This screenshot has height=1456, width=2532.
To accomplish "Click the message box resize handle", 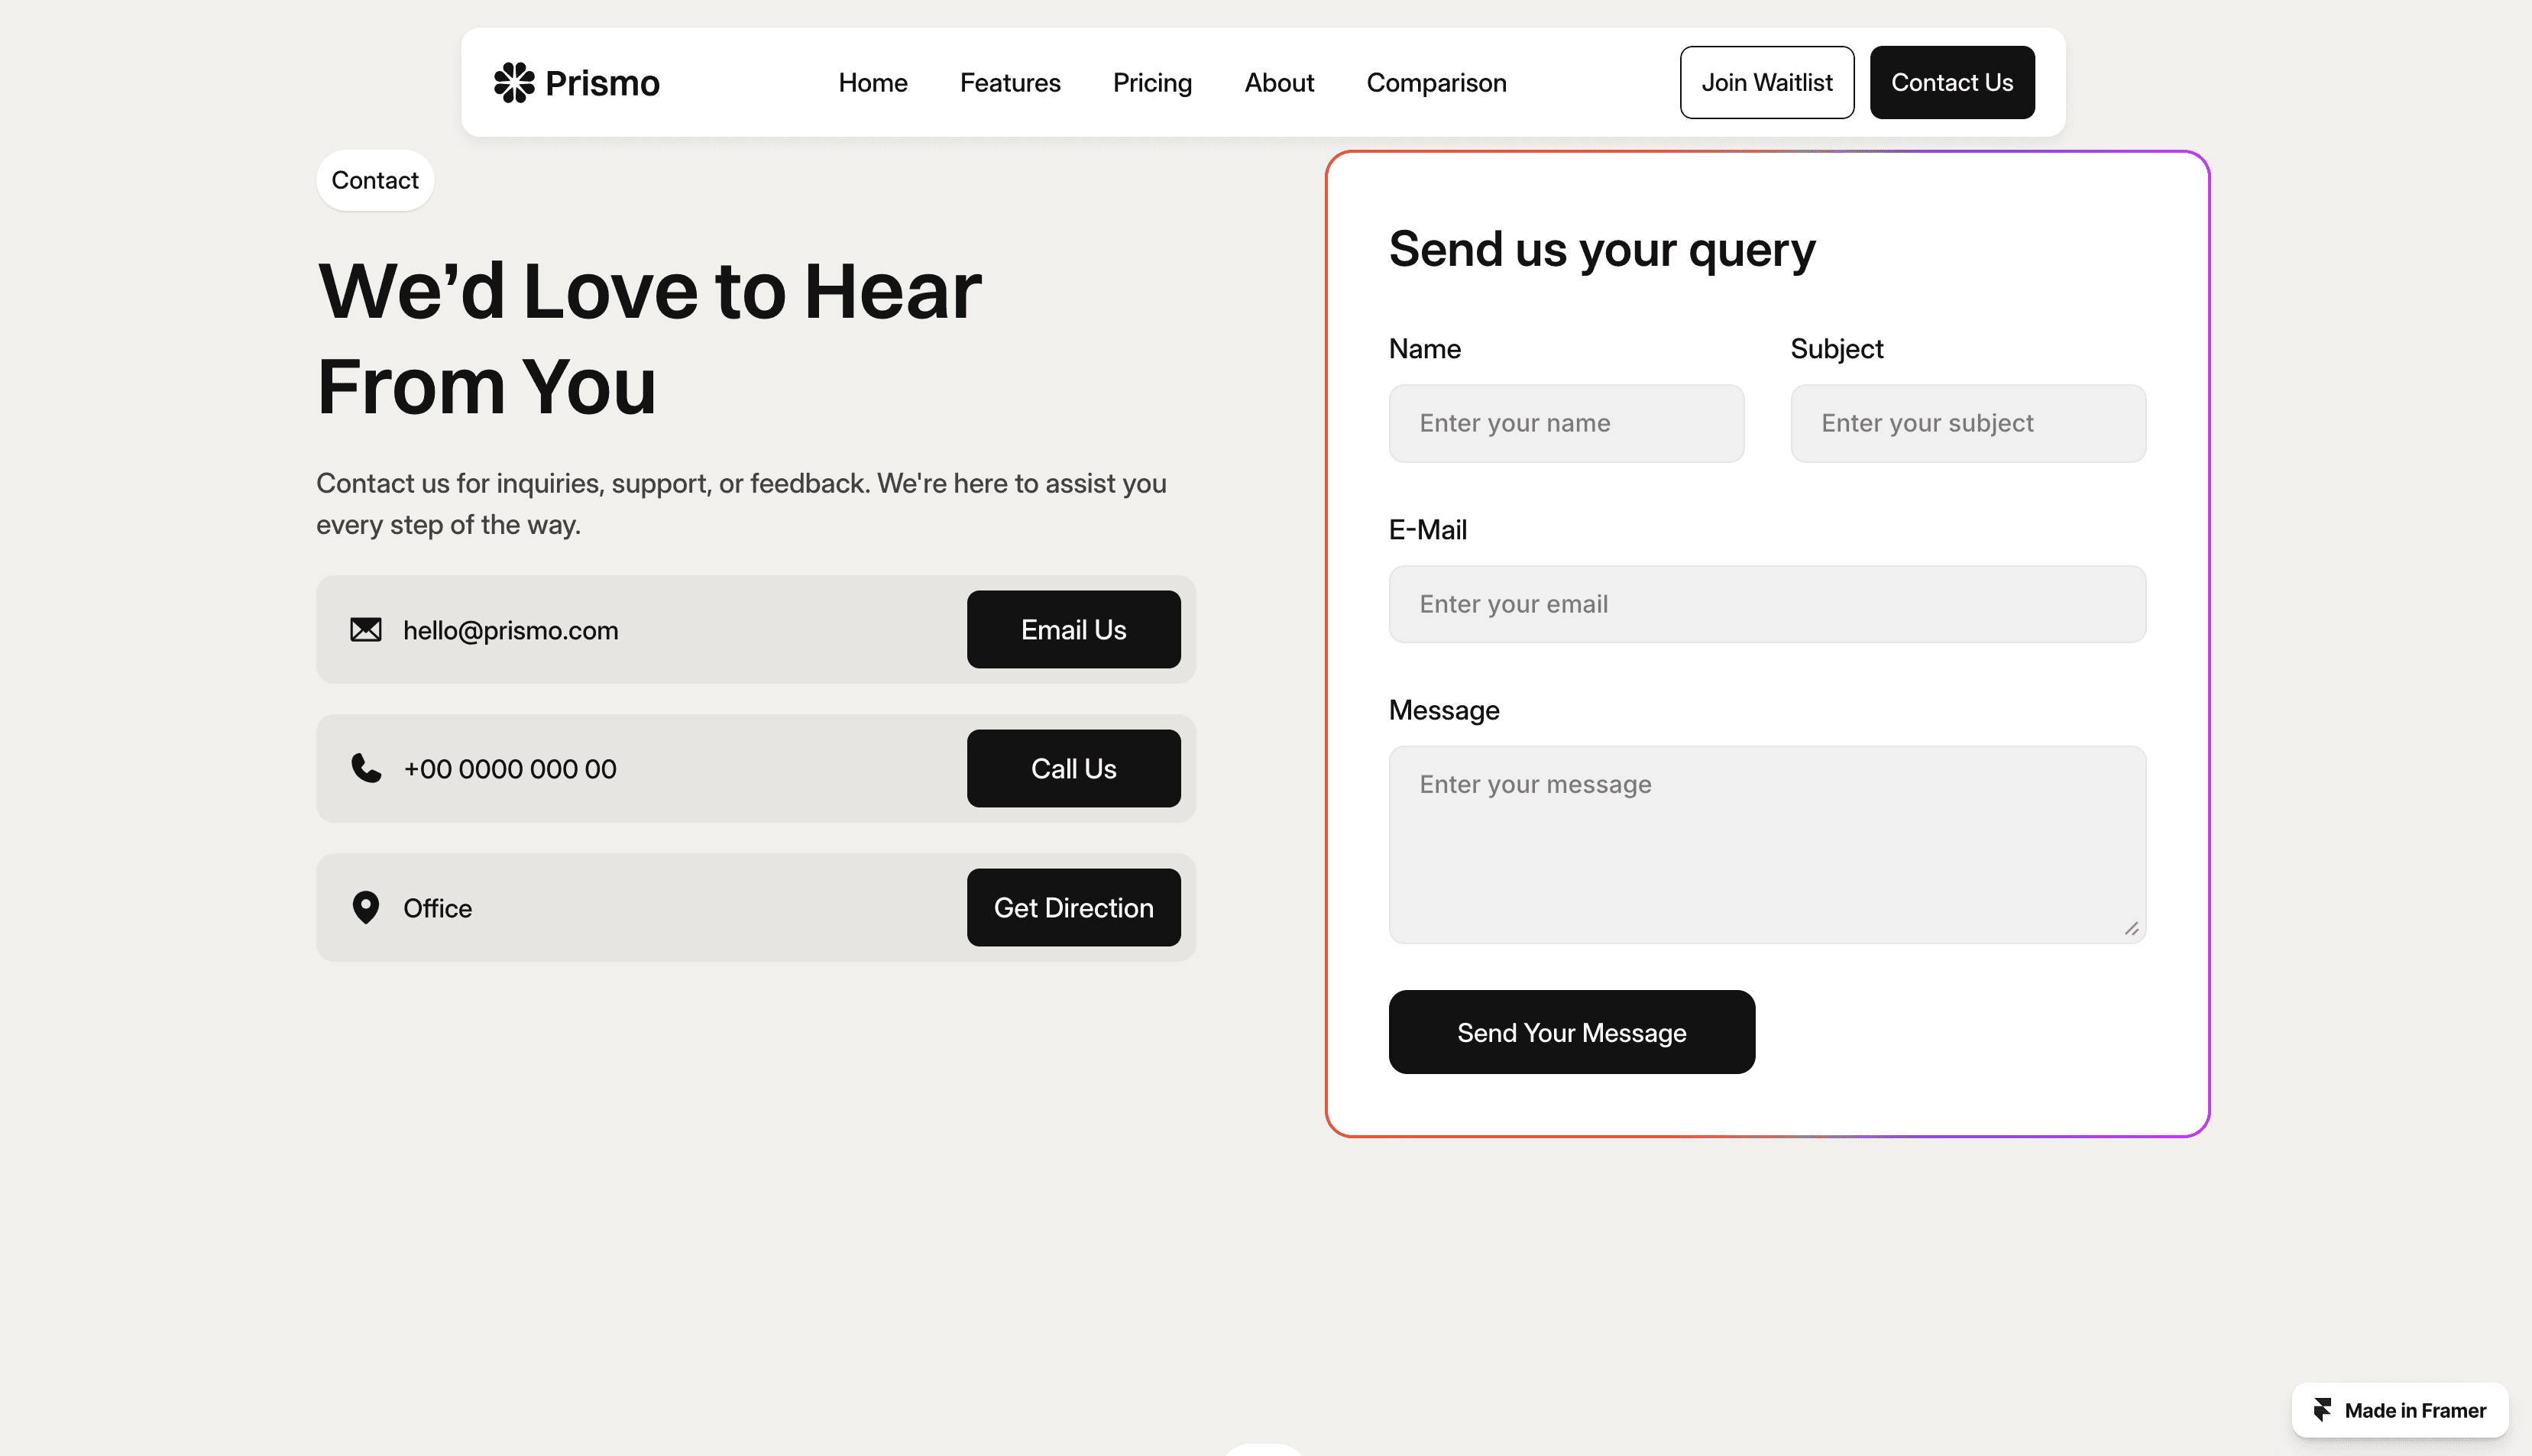I will (2131, 929).
